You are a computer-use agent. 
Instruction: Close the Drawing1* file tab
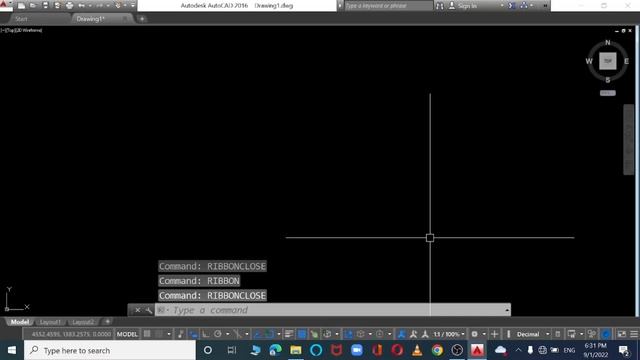[x=125, y=19]
